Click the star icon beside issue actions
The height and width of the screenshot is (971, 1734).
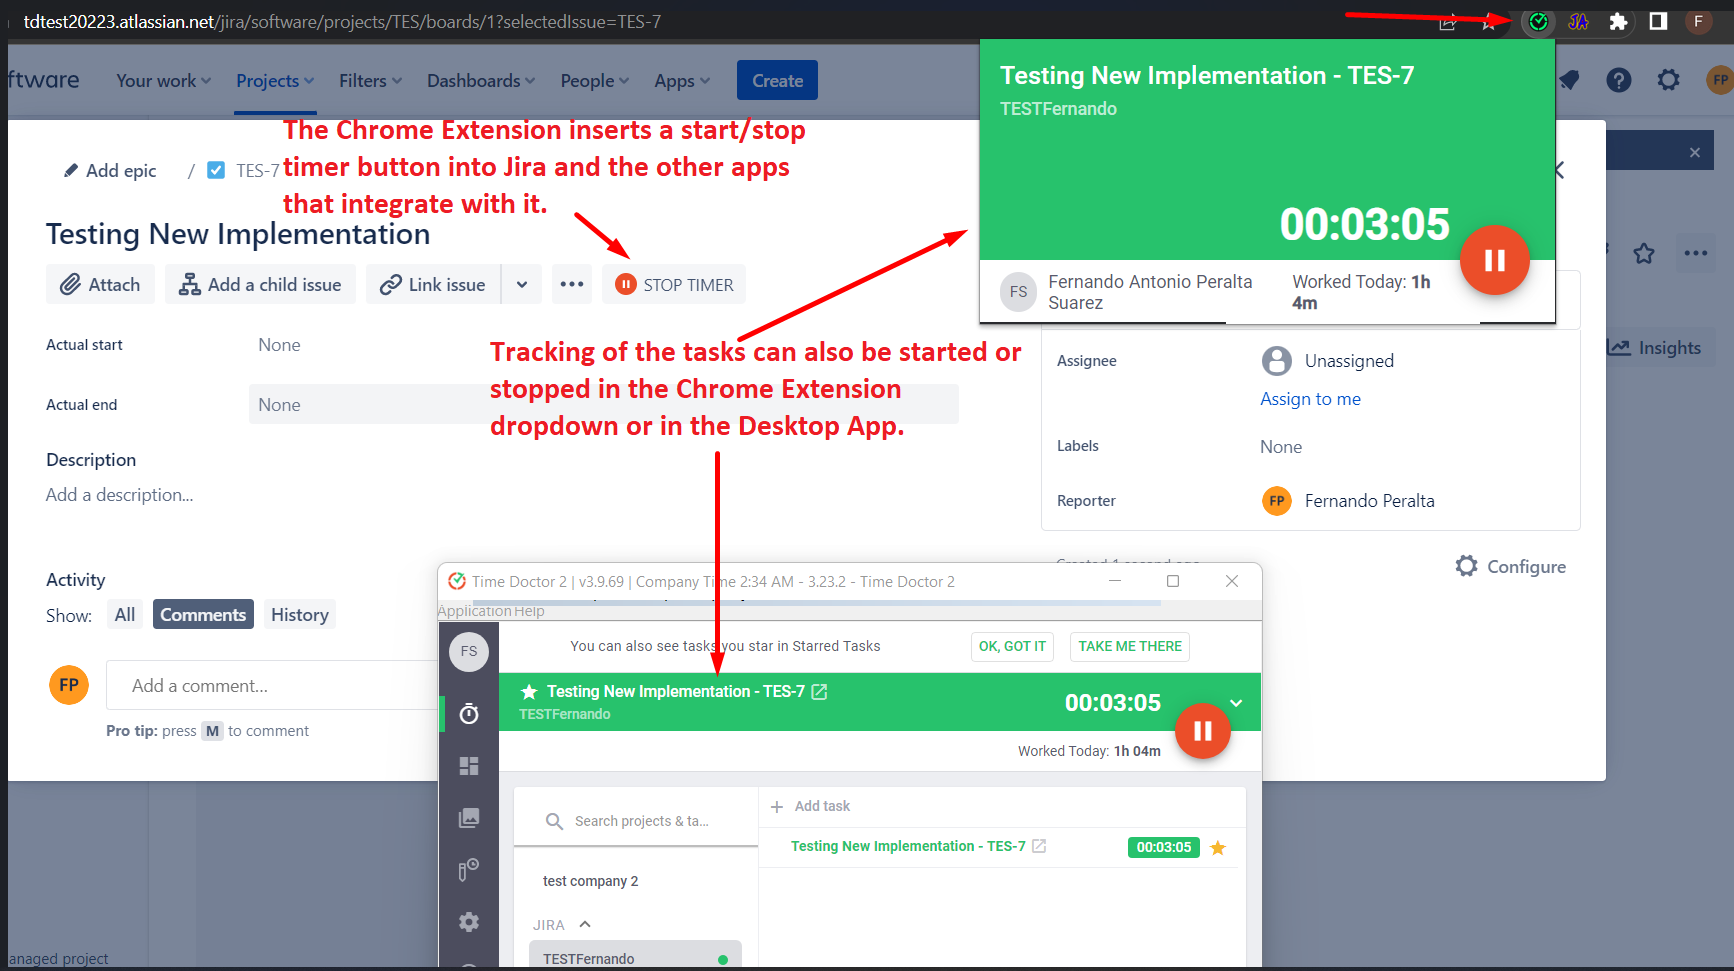point(1644,254)
